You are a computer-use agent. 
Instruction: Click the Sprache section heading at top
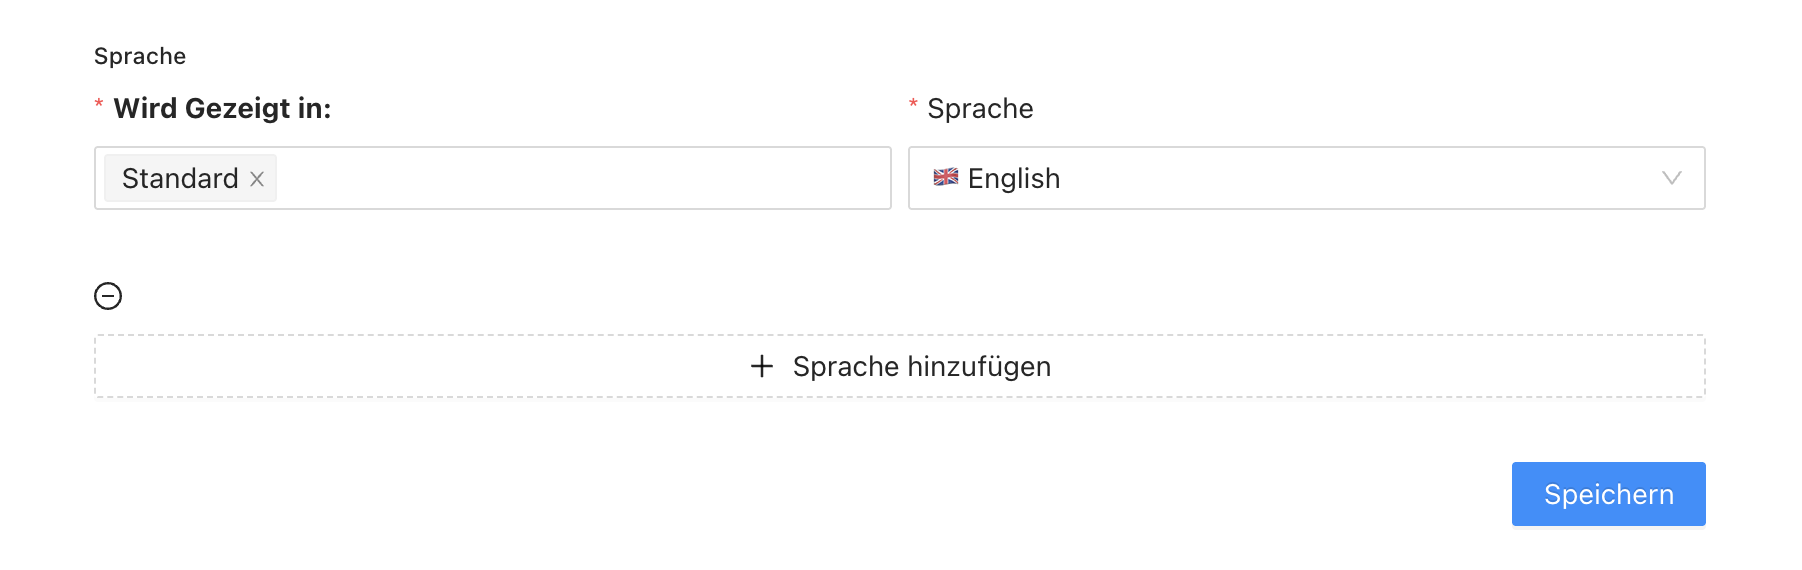(140, 56)
